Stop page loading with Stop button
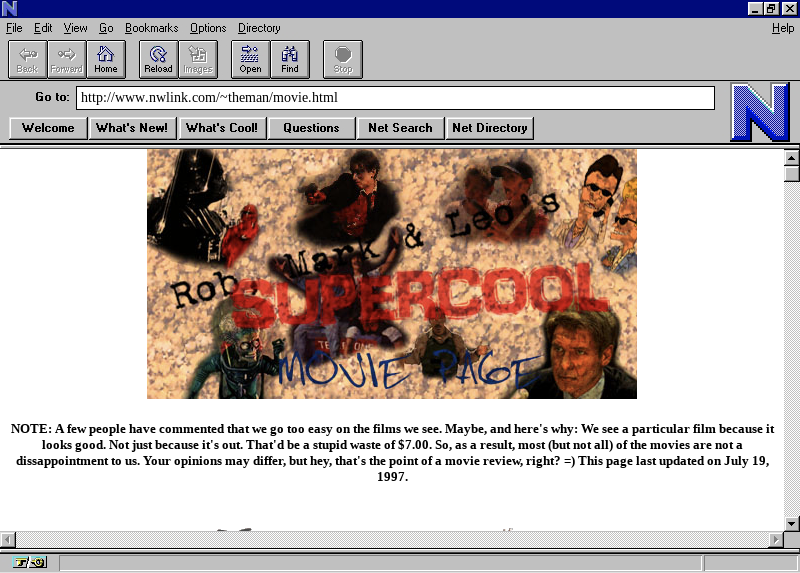 pyautogui.click(x=343, y=59)
